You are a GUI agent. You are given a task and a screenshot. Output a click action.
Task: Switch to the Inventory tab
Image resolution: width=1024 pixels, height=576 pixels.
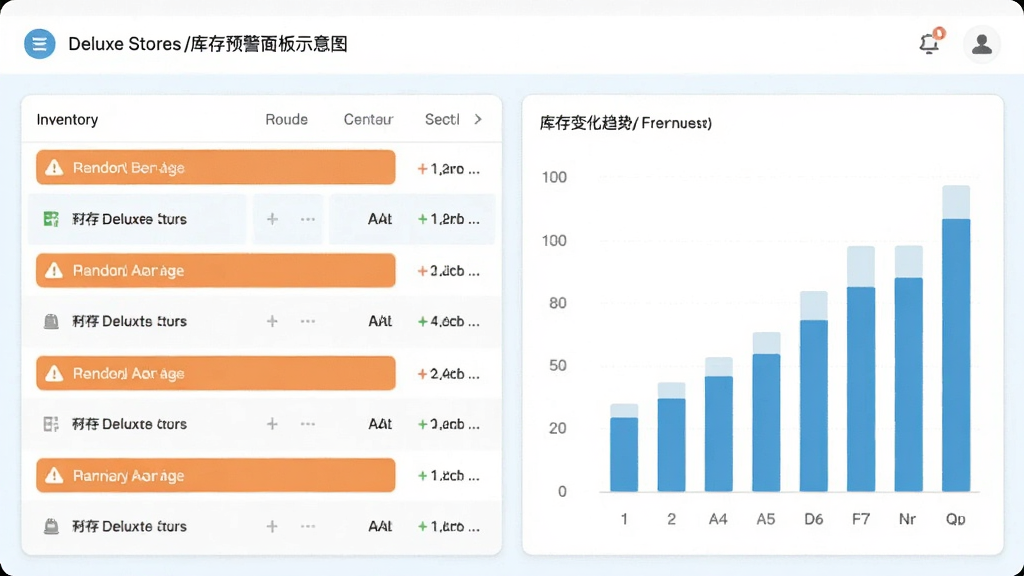(x=67, y=120)
